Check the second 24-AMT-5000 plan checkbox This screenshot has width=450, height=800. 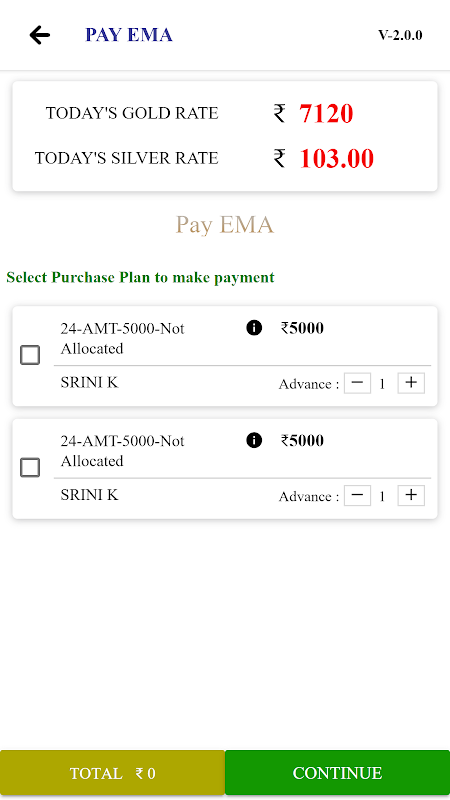pyautogui.click(x=30, y=467)
